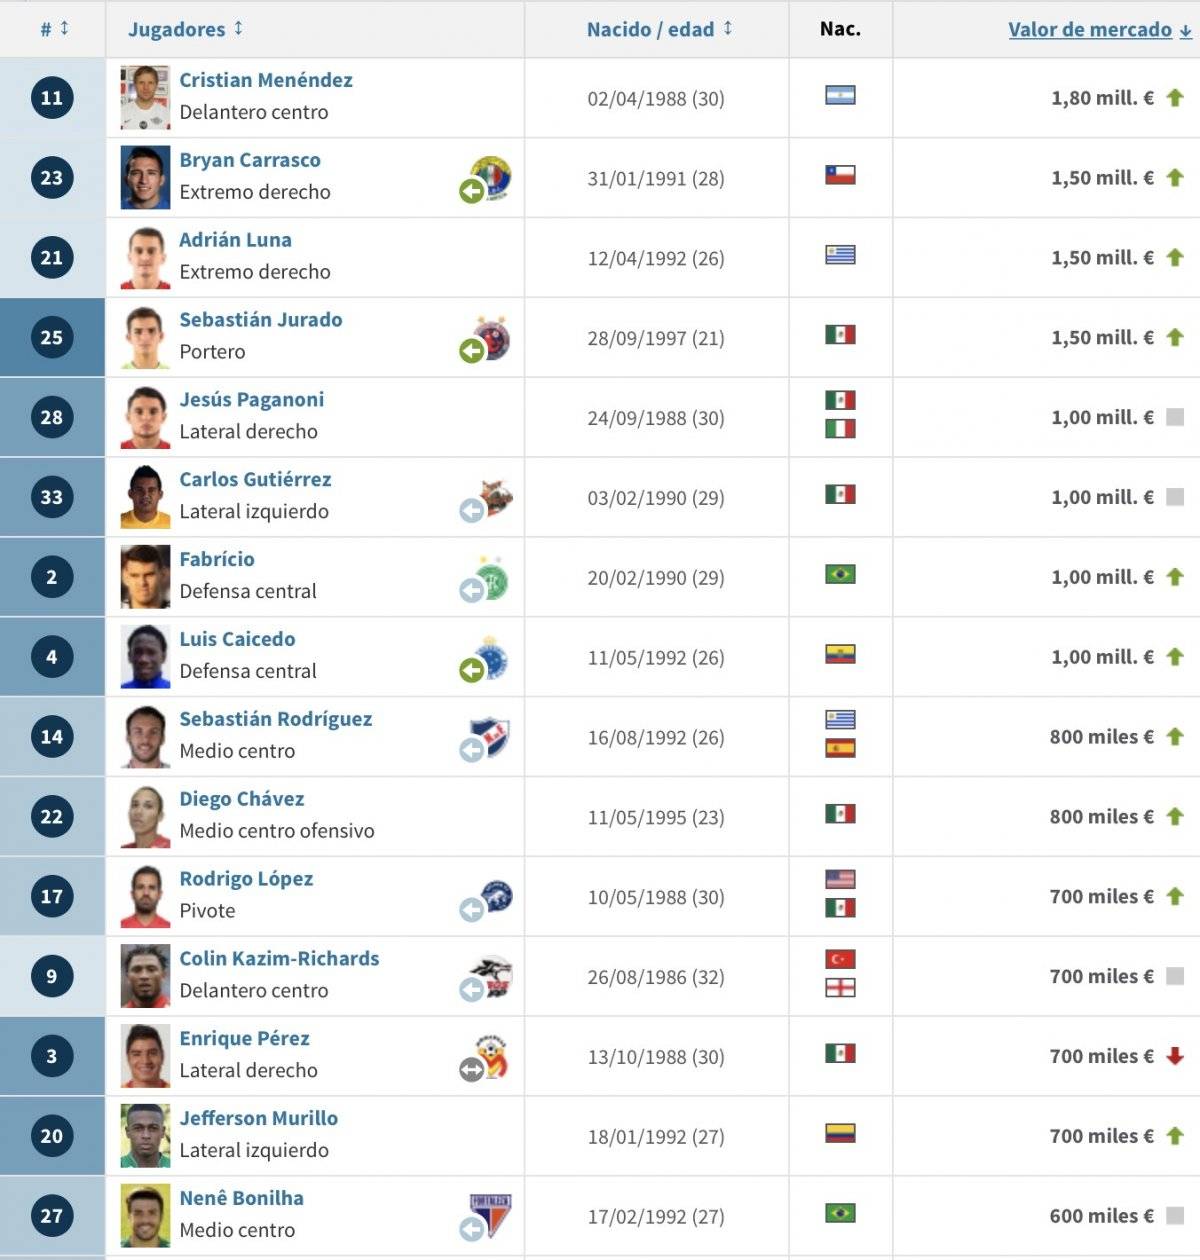Click the club crest beside Sebastián Jurado

tap(492, 338)
